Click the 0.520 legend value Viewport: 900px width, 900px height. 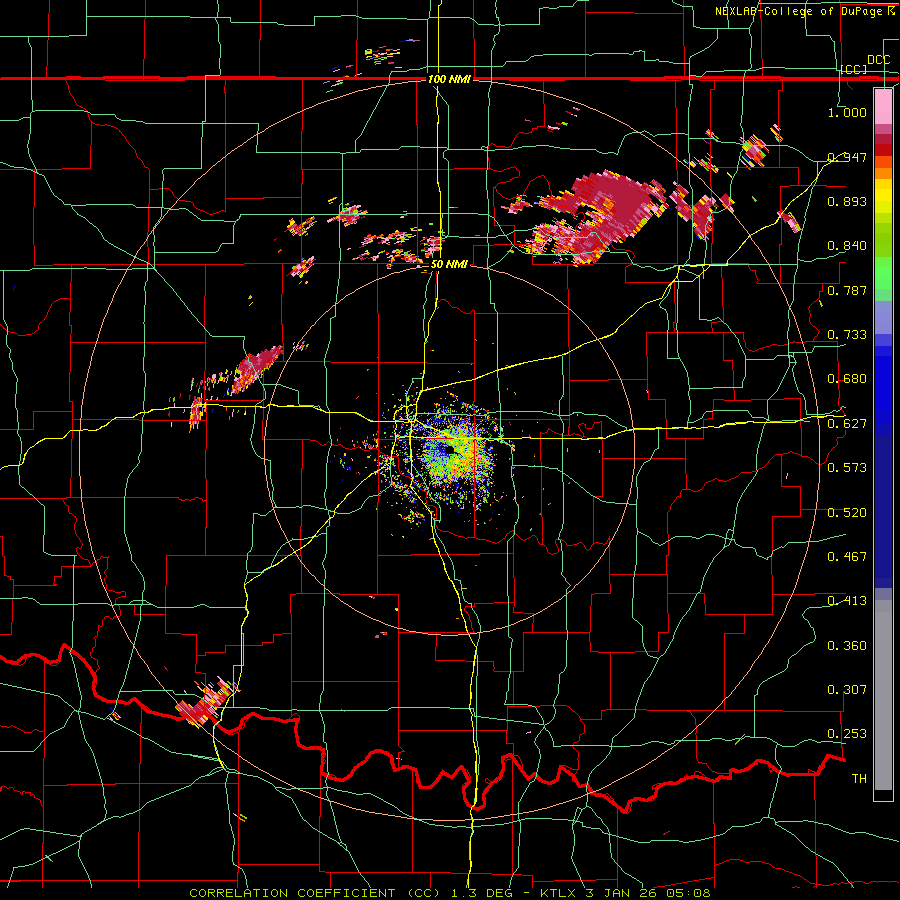click(847, 513)
